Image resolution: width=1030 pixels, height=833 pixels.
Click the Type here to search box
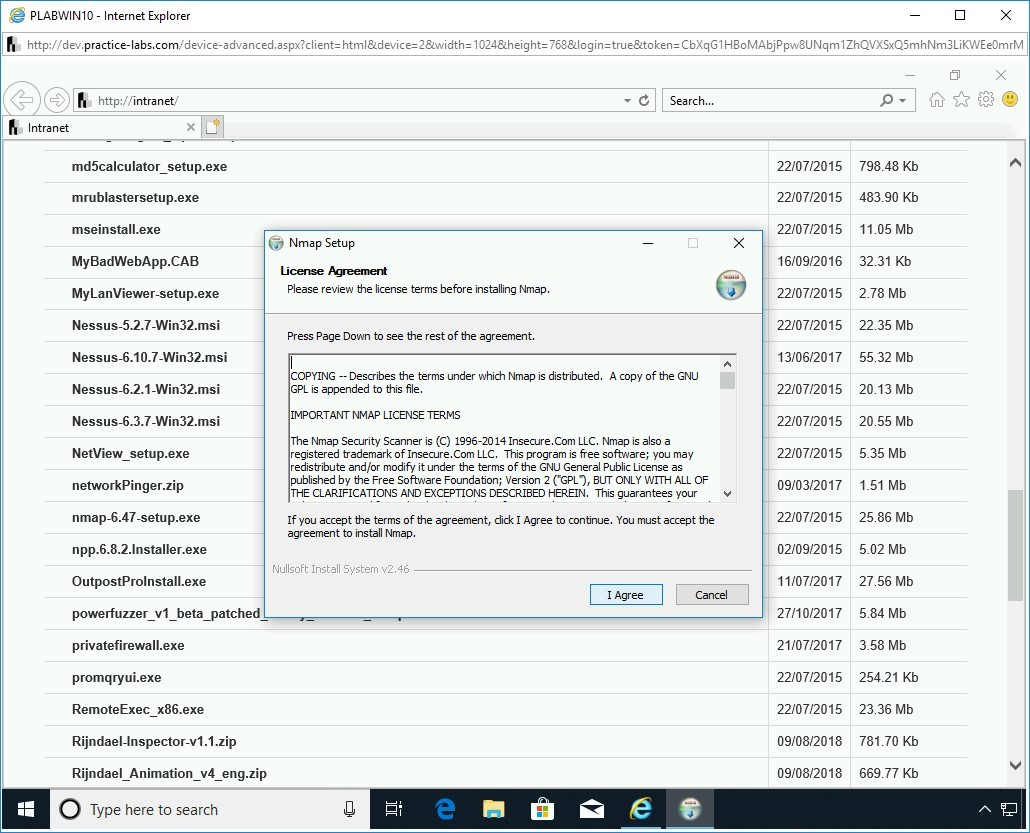200,809
